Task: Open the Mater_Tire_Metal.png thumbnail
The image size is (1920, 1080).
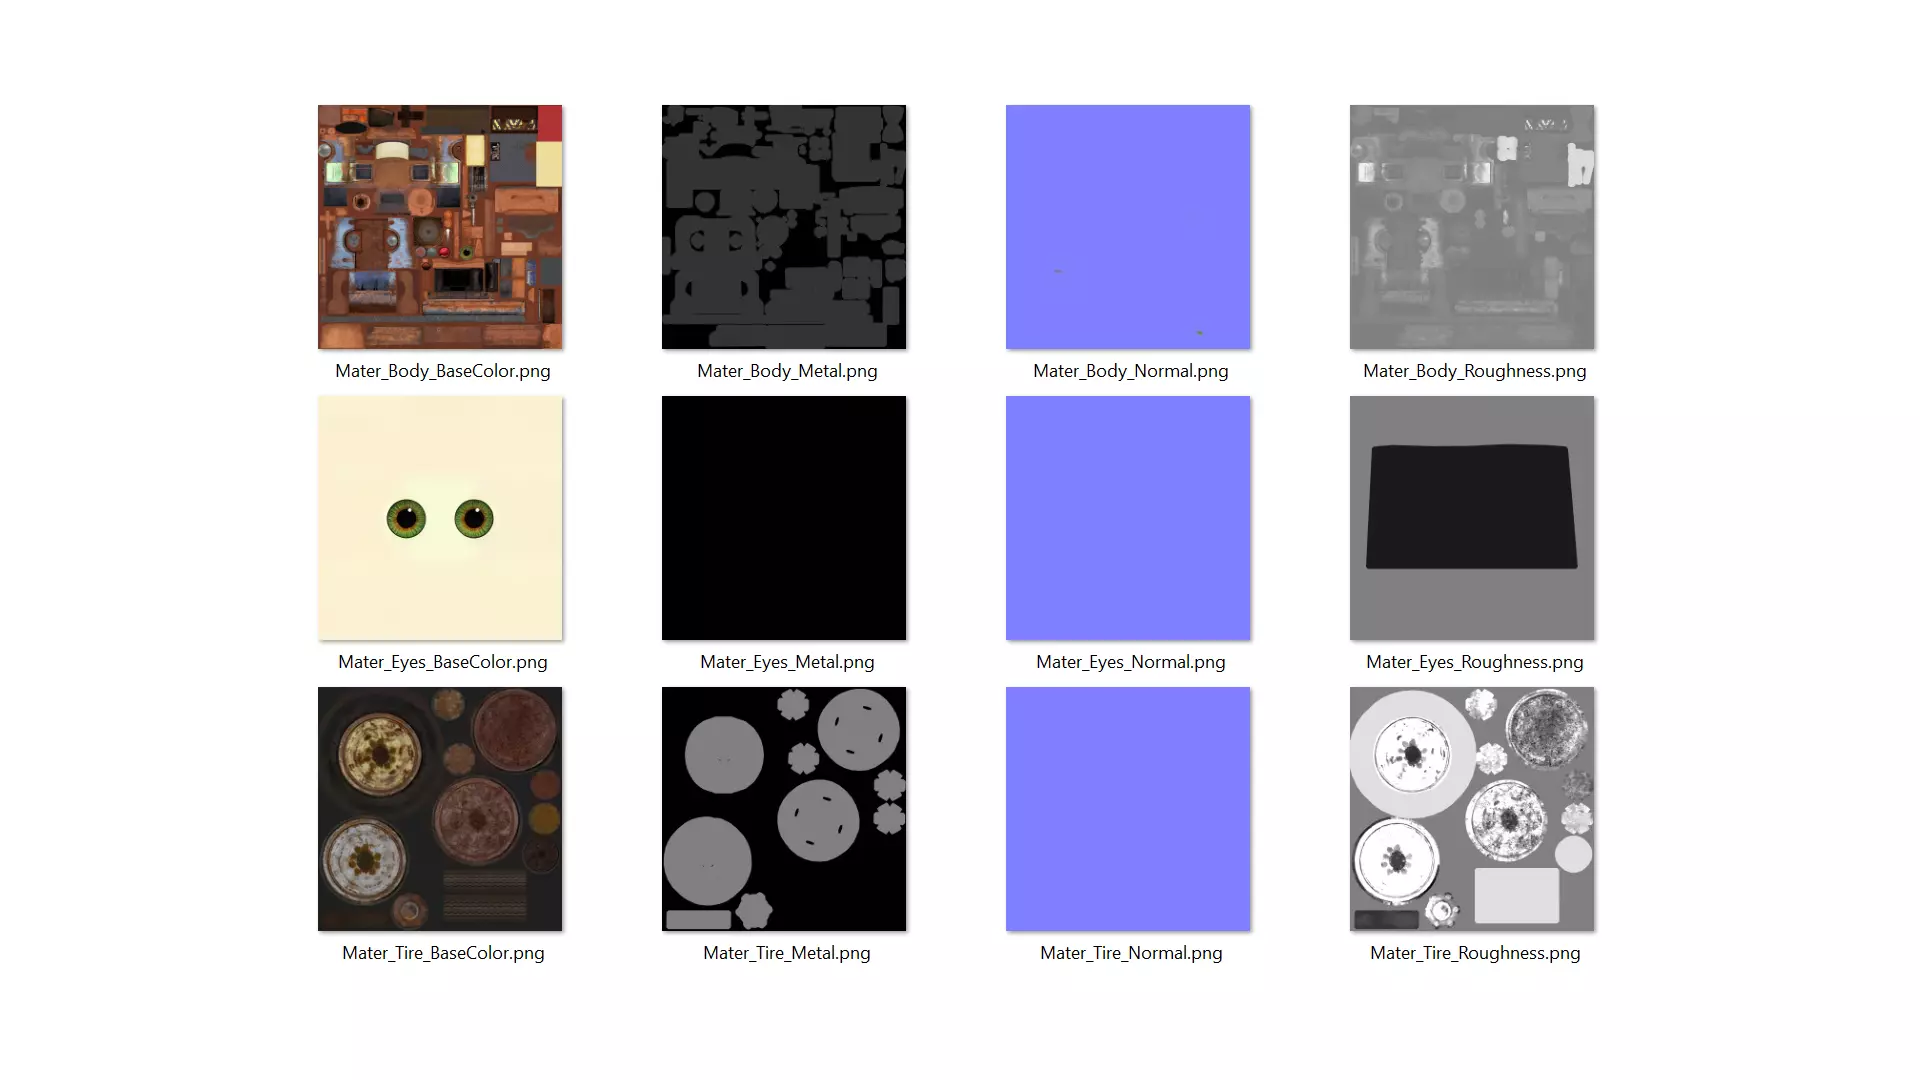Action: click(784, 809)
